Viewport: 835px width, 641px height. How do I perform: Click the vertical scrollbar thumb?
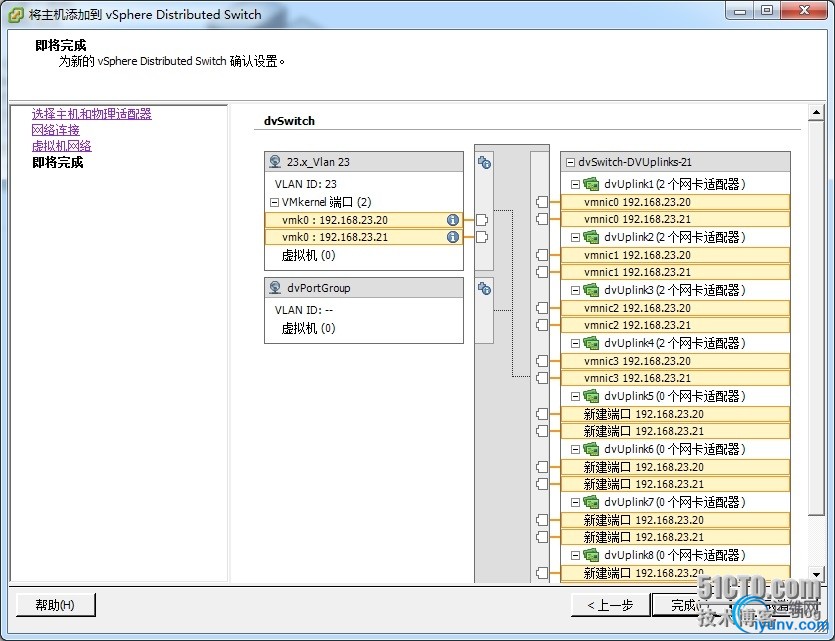tap(816, 318)
